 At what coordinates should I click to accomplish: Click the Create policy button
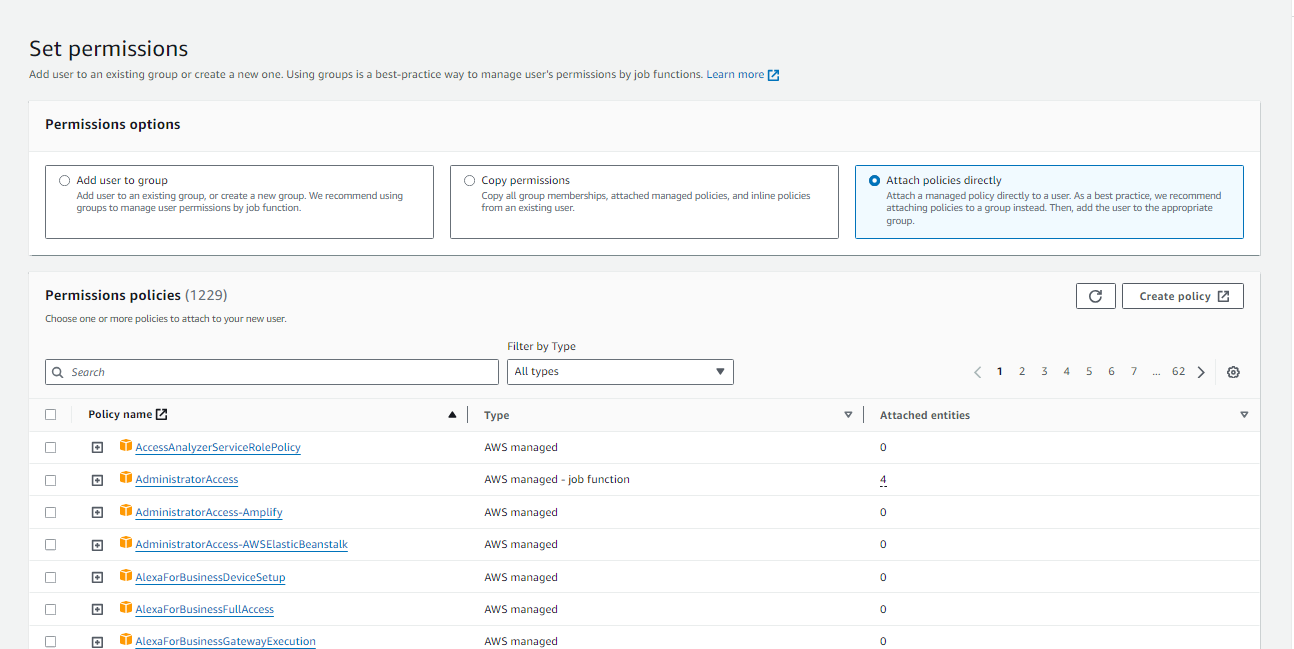click(1182, 295)
